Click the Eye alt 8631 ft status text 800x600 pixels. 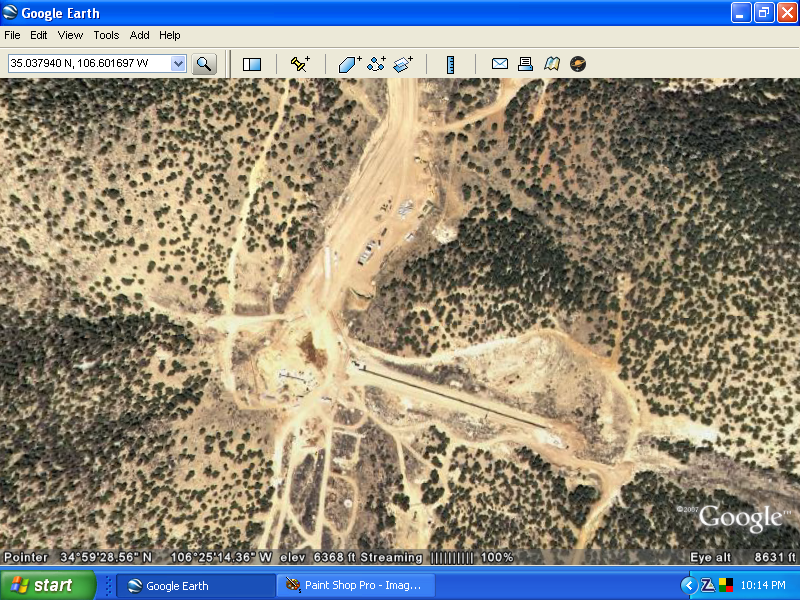pyautogui.click(x=742, y=558)
